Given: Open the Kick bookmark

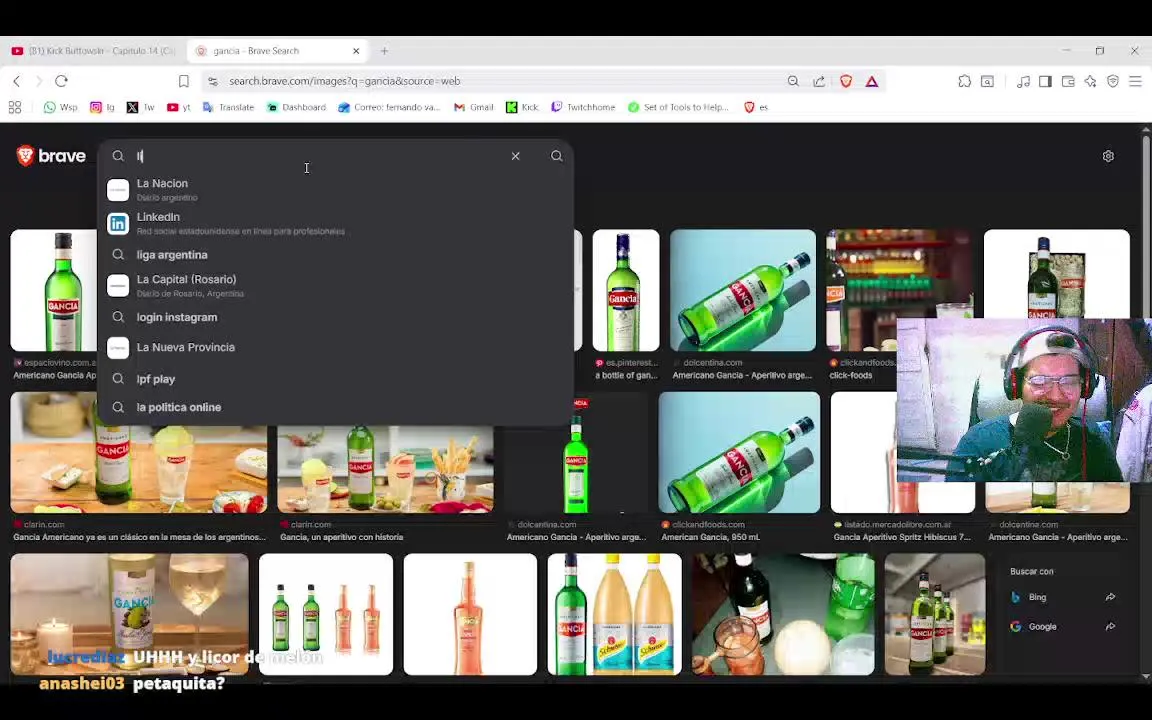Looking at the screenshot, I should [x=522, y=107].
